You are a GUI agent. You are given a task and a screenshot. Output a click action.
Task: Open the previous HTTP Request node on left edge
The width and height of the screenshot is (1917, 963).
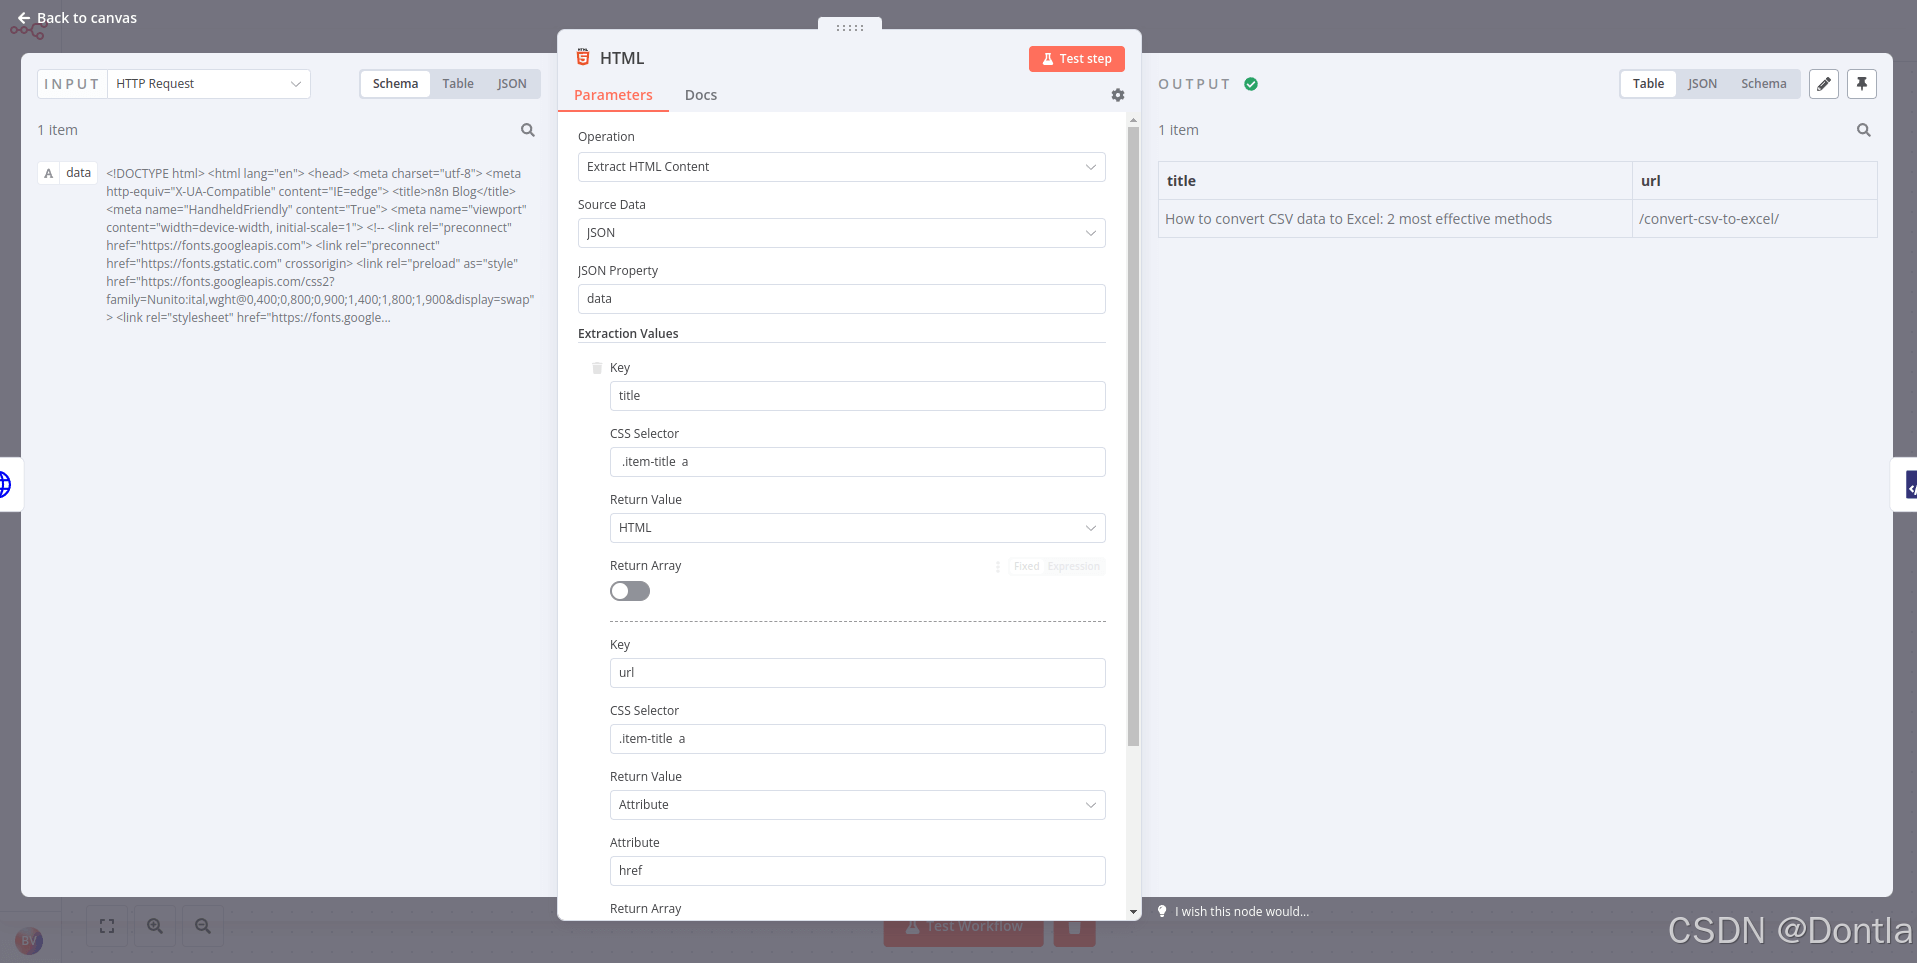pos(6,485)
